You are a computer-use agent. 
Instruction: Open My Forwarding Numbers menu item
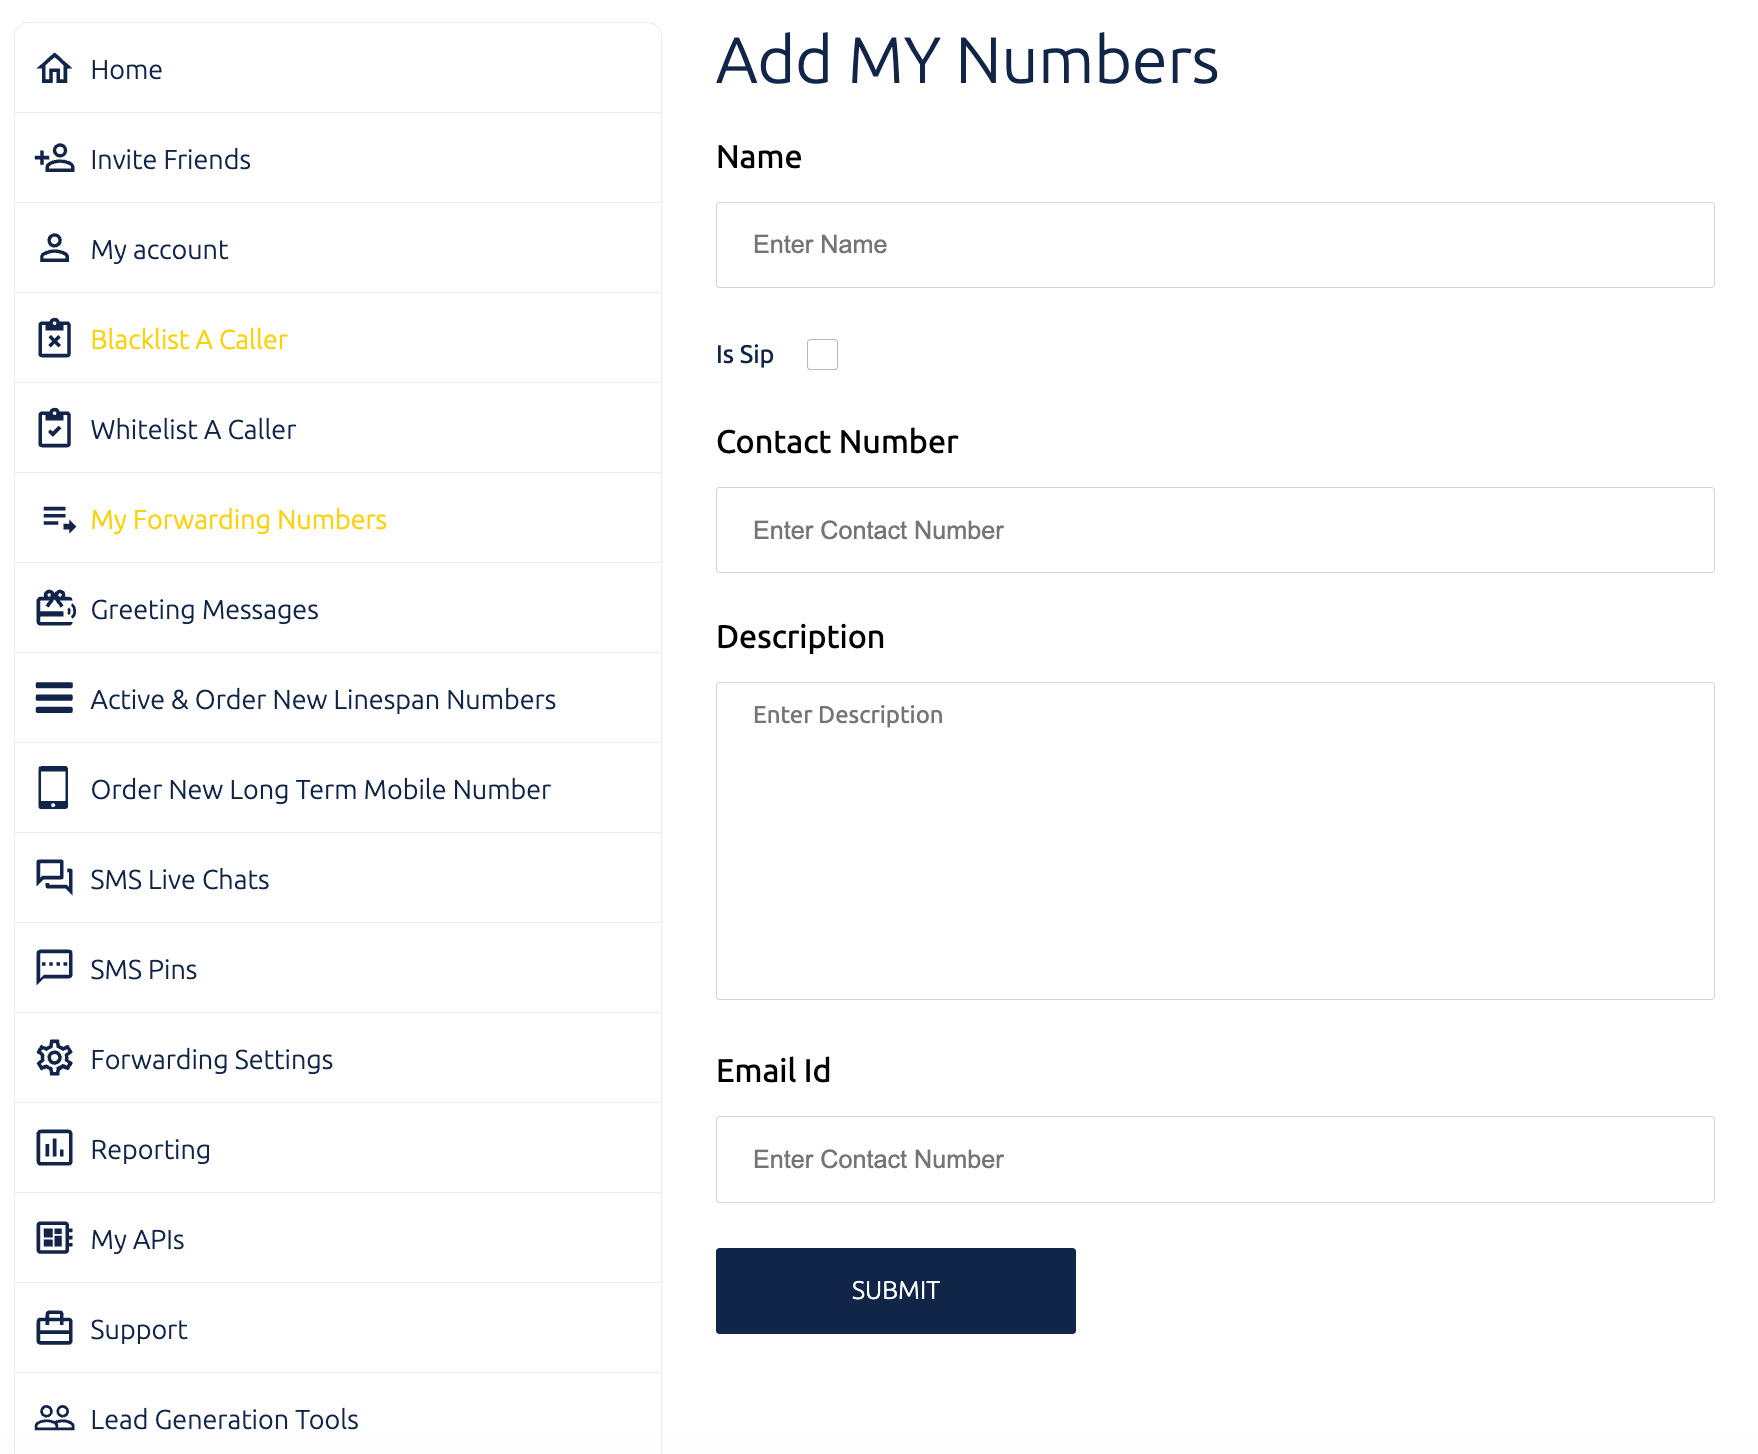pyautogui.click(x=338, y=518)
